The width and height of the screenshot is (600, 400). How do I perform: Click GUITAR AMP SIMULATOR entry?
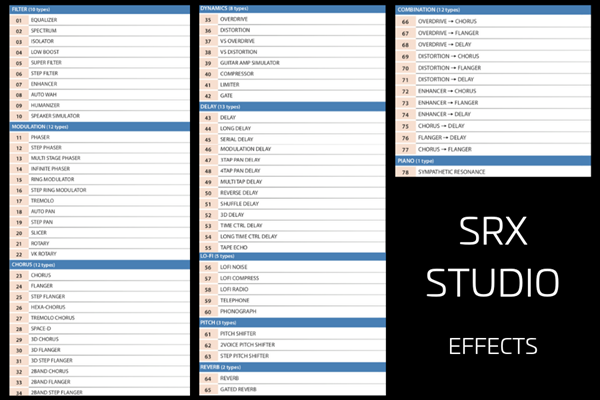[292, 63]
